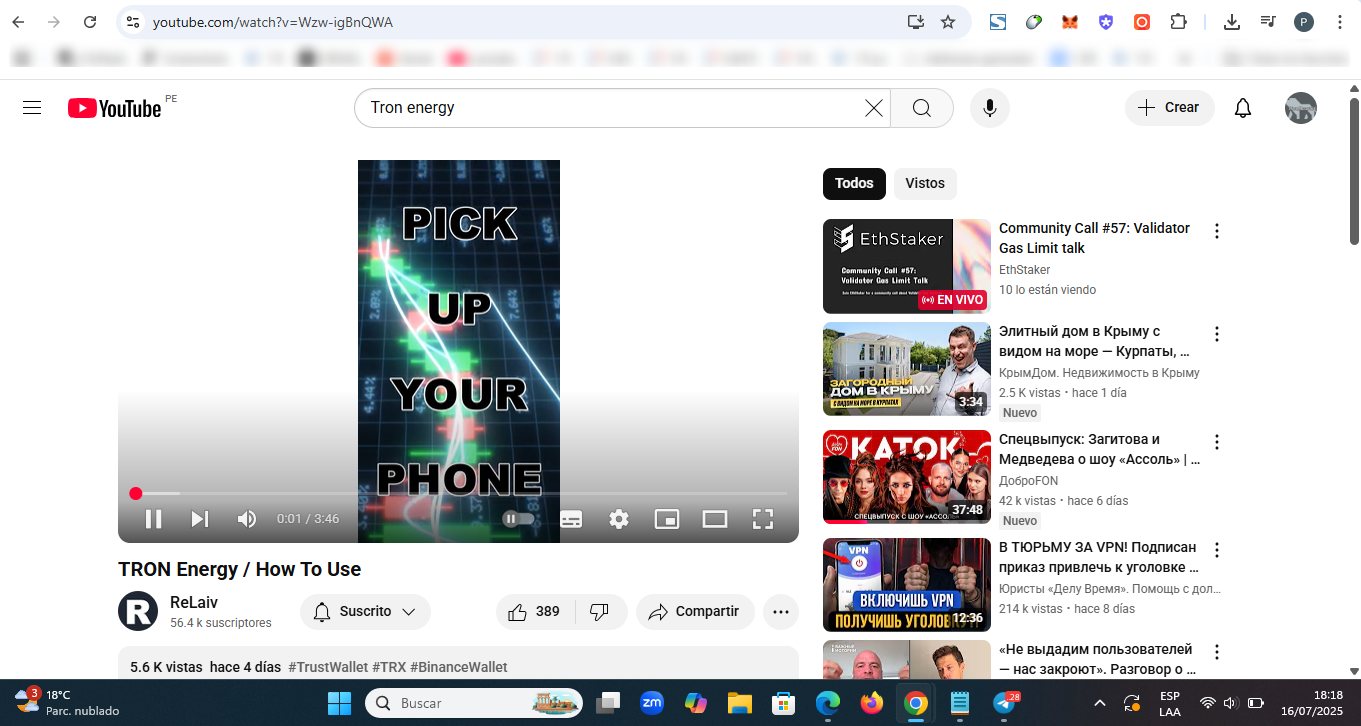The height and width of the screenshot is (726, 1361).
Task: Open Firefox from the taskbar
Action: (872, 703)
